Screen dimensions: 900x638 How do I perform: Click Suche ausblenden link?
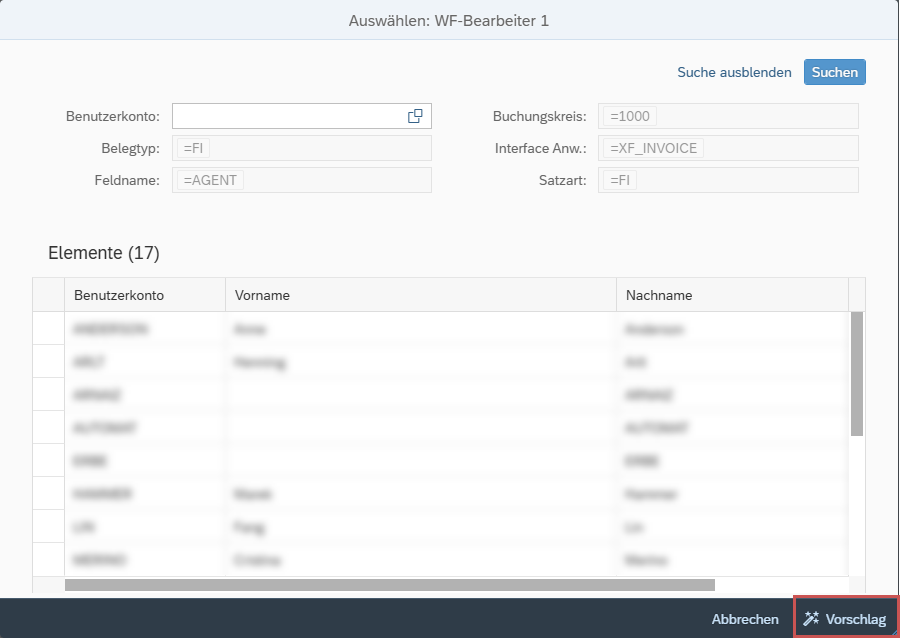point(734,72)
